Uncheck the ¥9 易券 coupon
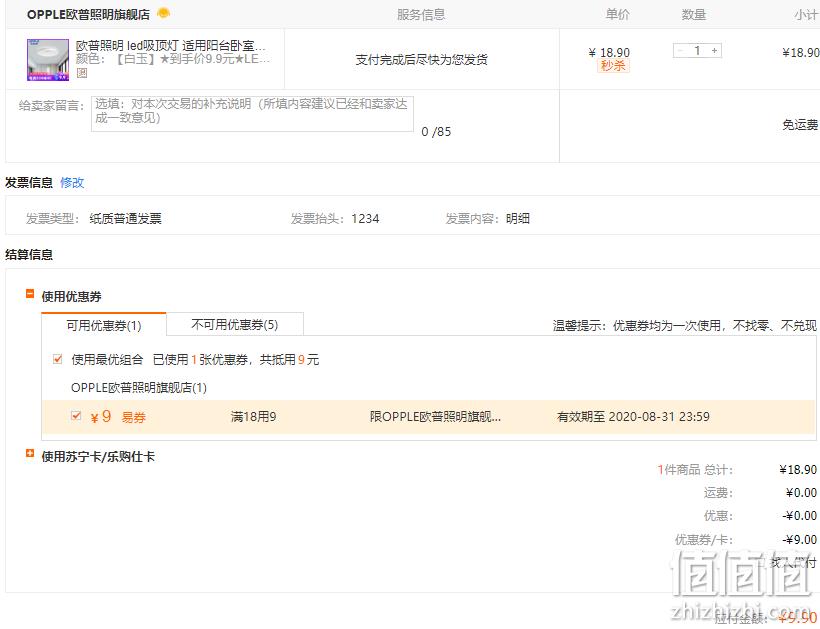 pos(76,416)
